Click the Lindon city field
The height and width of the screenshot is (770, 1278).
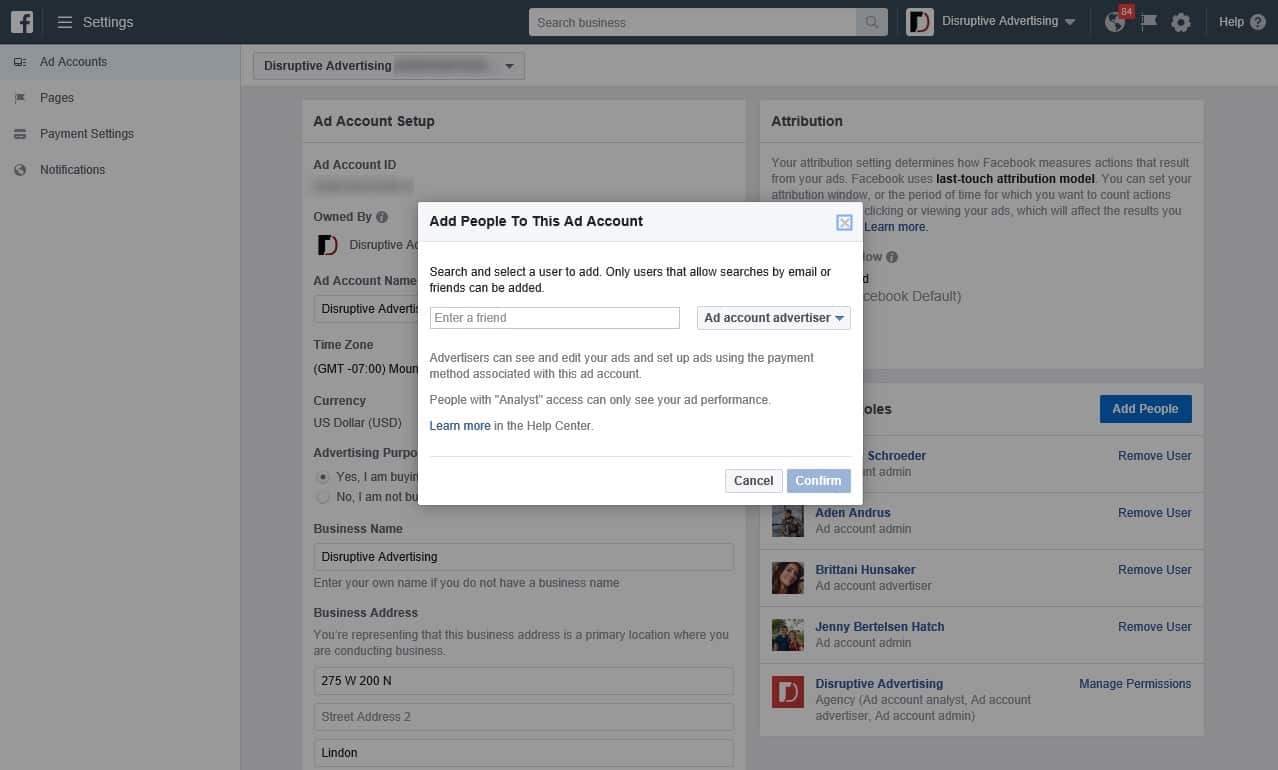pos(524,753)
